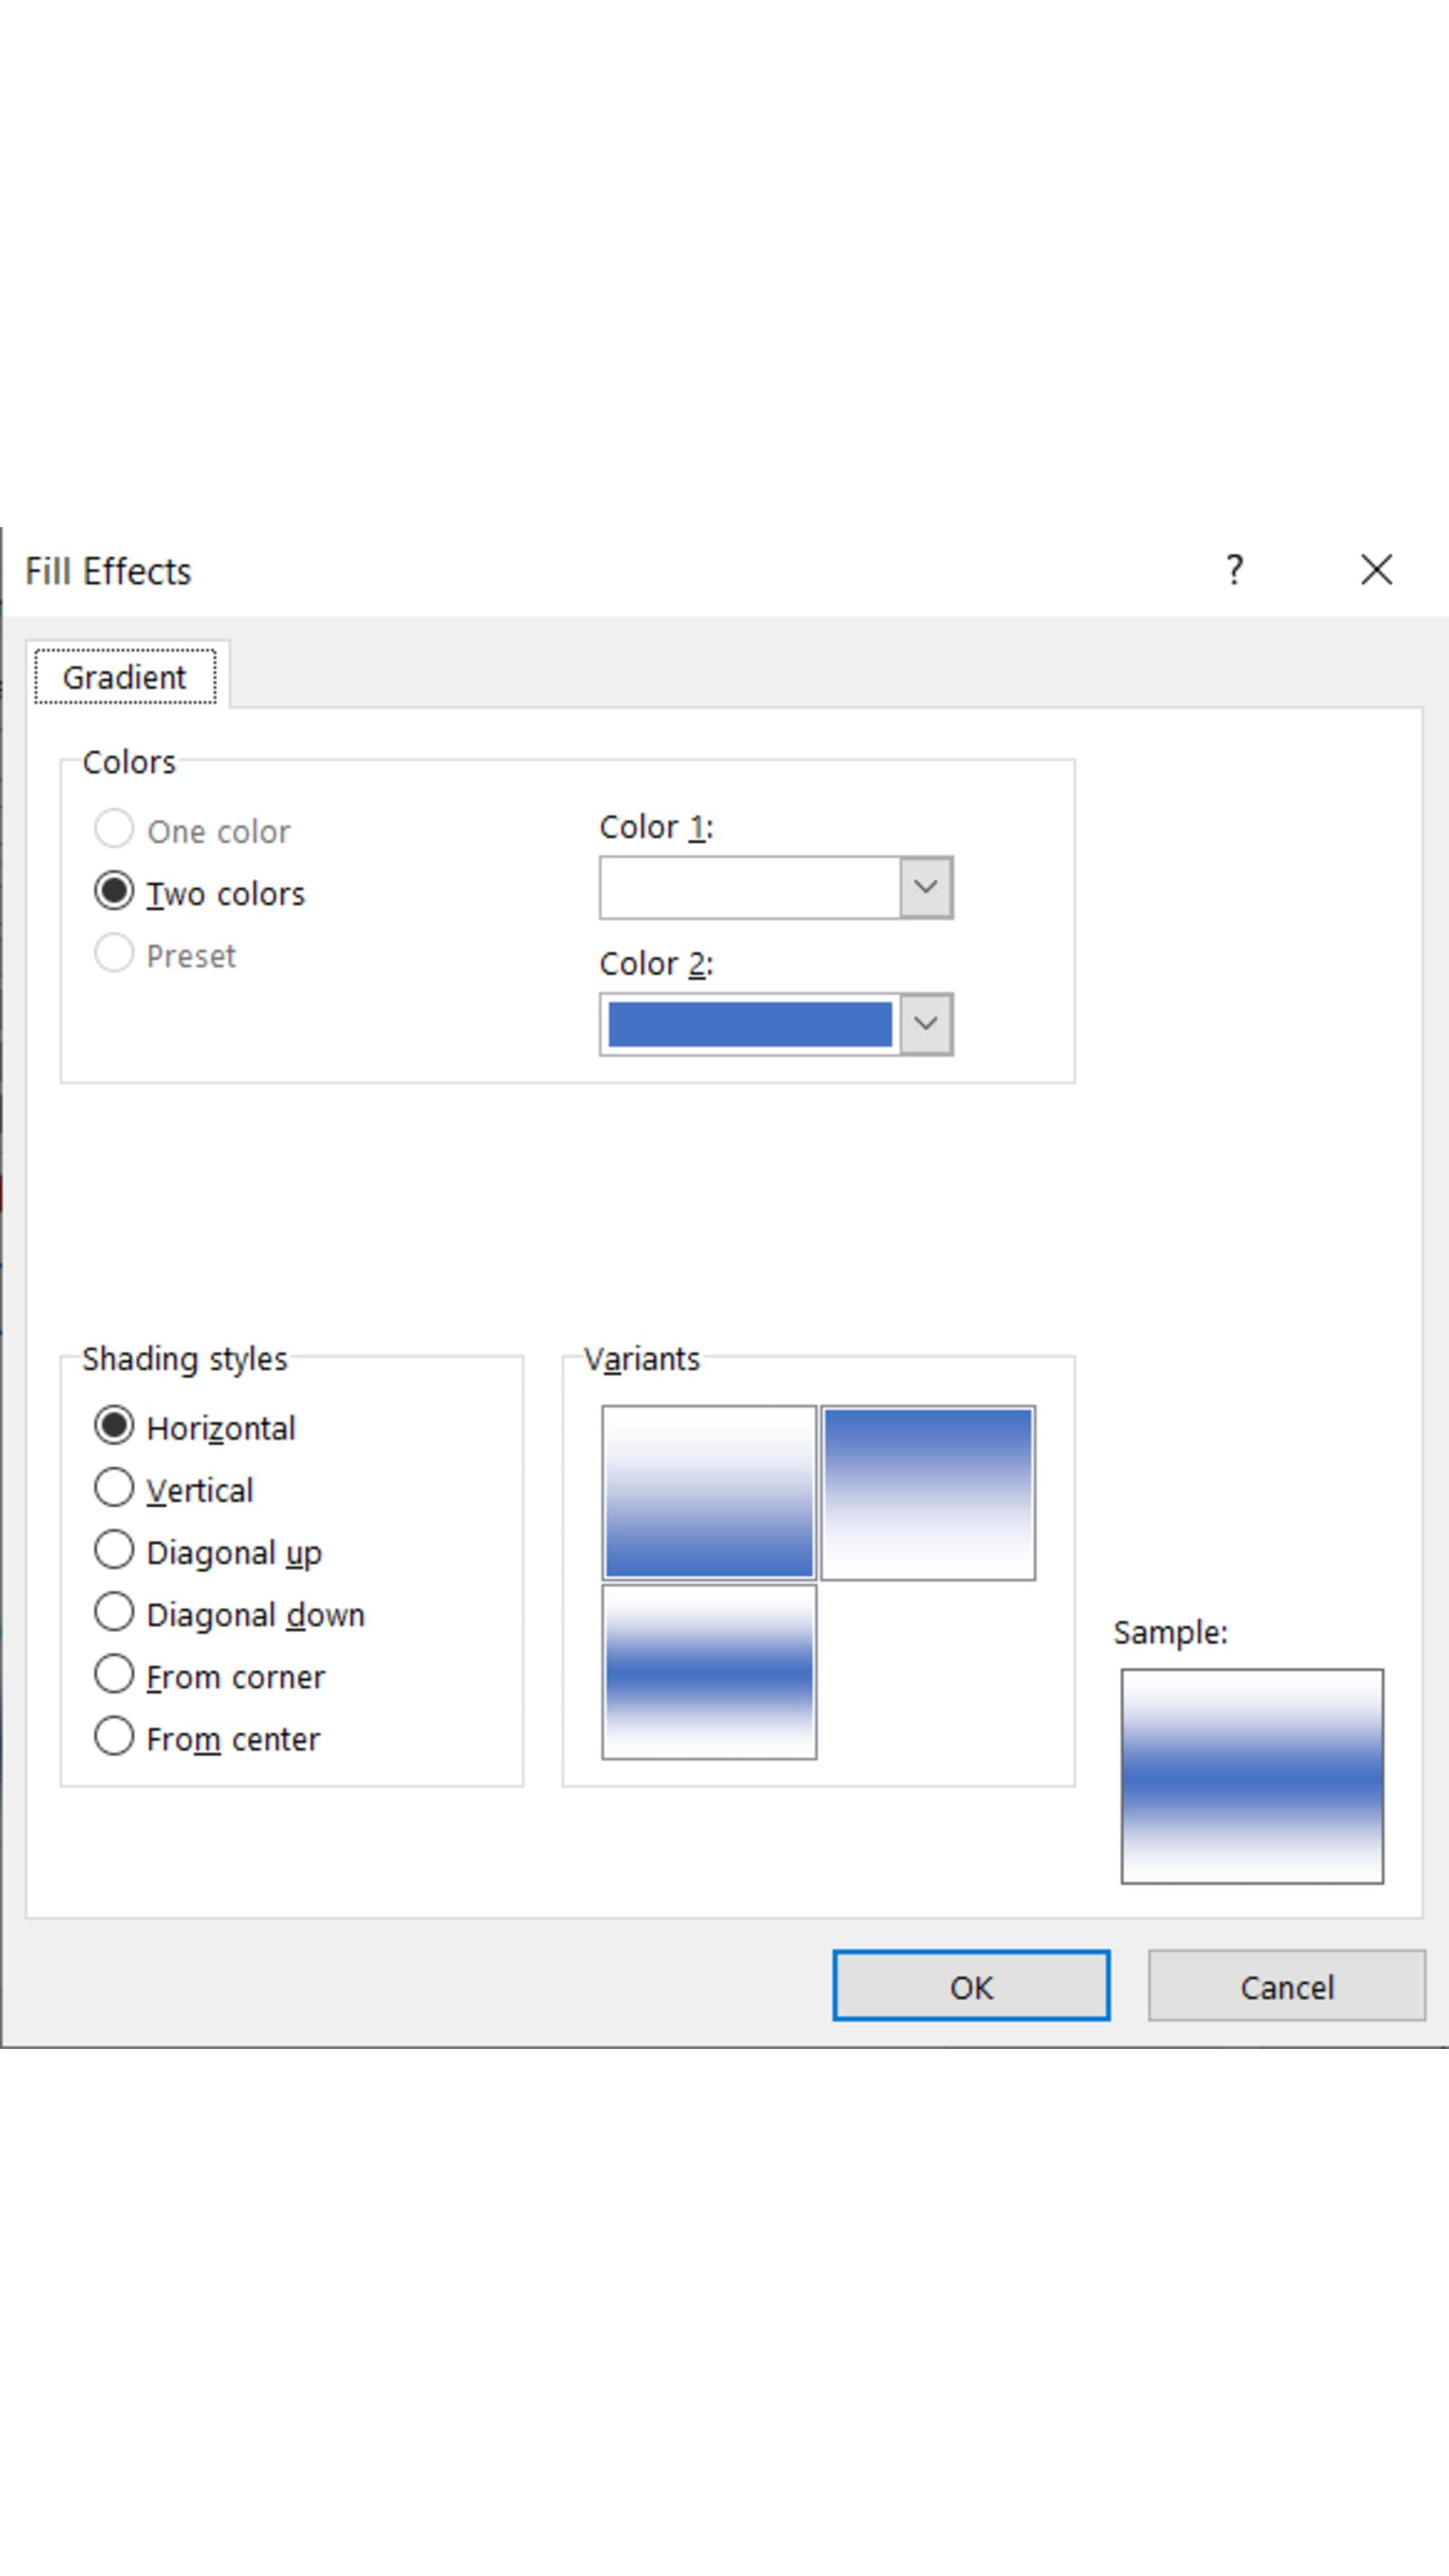Click the Cancel button
Viewport: 1449px width, 2576px height.
(1286, 1987)
